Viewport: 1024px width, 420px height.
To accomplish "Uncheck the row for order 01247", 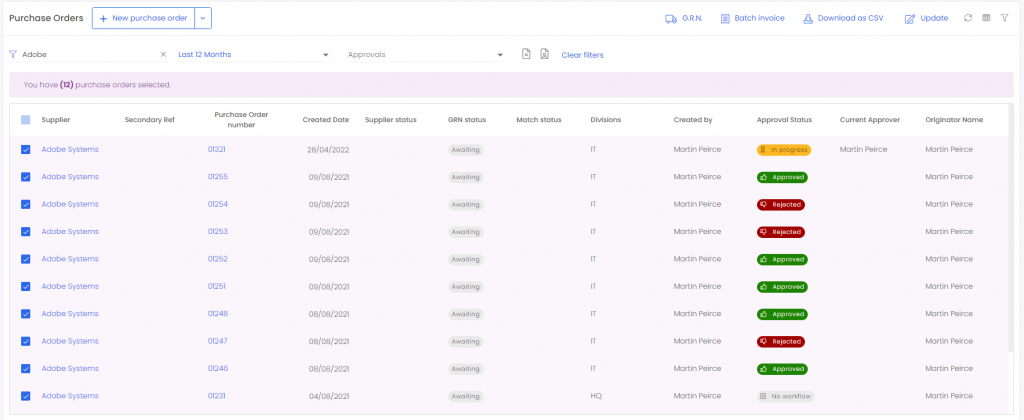I will [x=25, y=342].
